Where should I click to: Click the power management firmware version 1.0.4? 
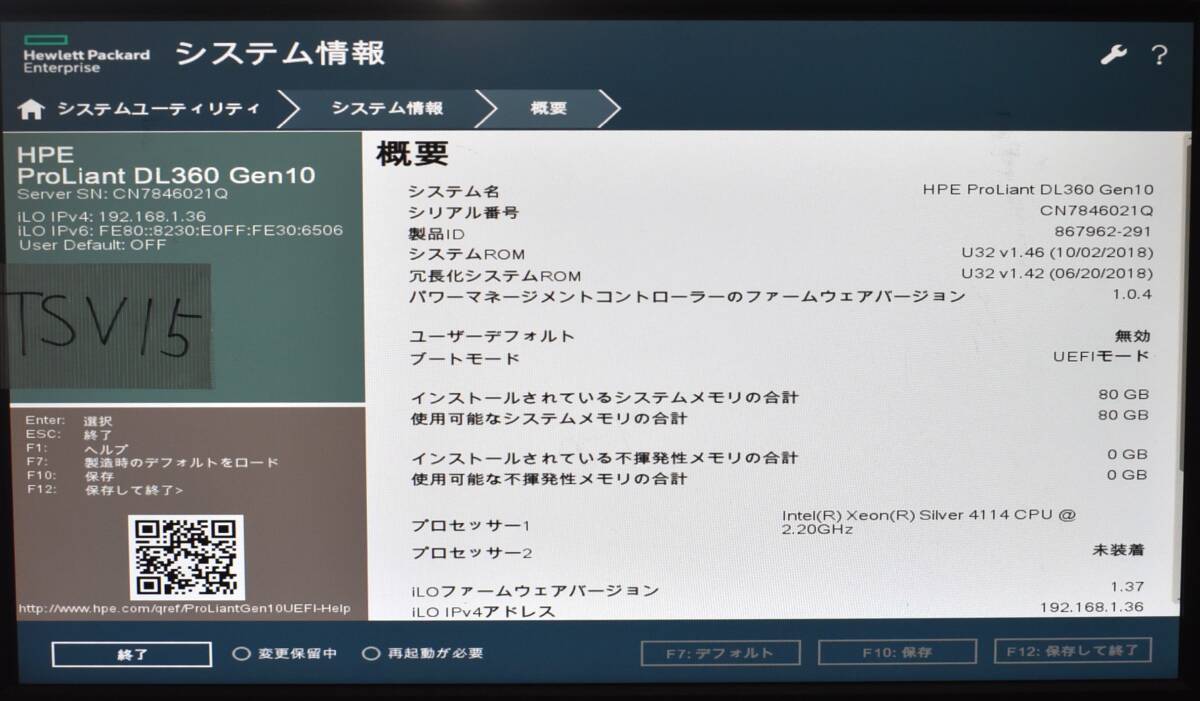(1132, 294)
